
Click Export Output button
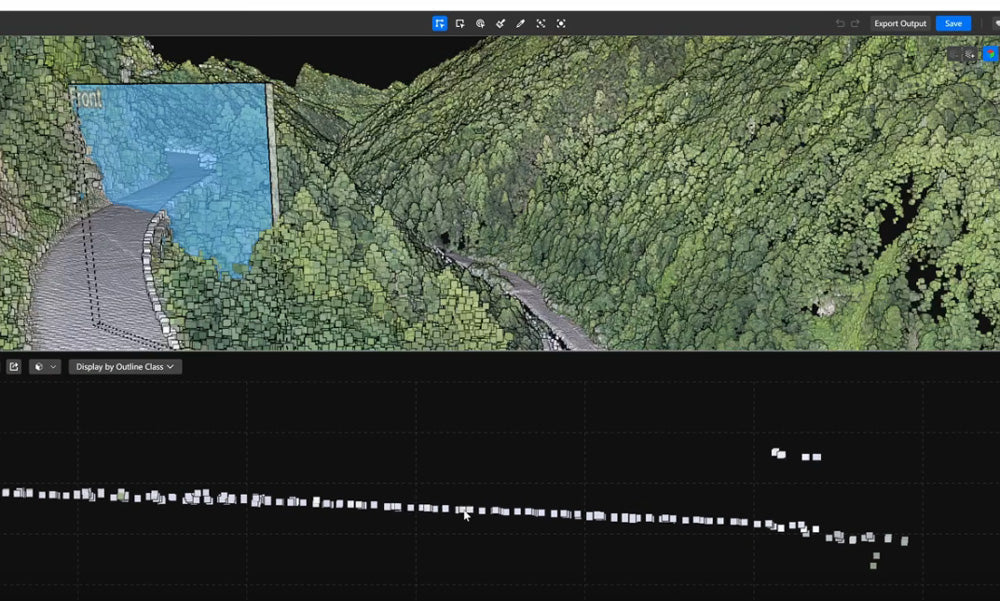(900, 23)
